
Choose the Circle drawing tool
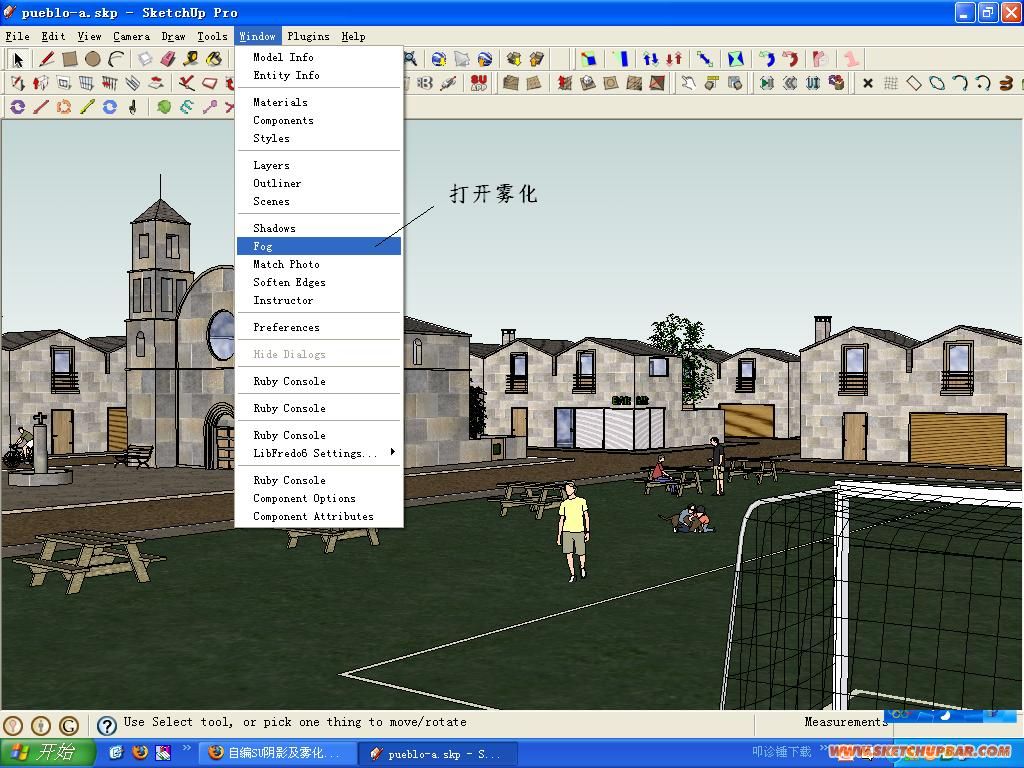pyautogui.click(x=93, y=59)
